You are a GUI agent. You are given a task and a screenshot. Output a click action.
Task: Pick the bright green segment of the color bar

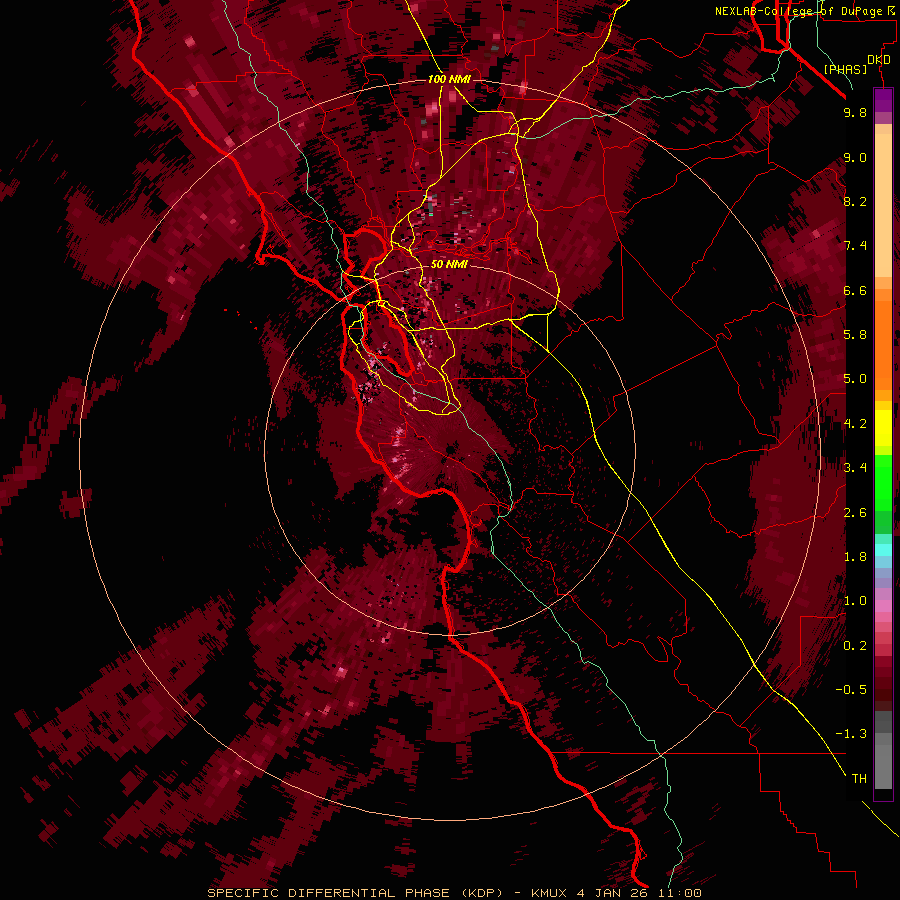coord(883,481)
